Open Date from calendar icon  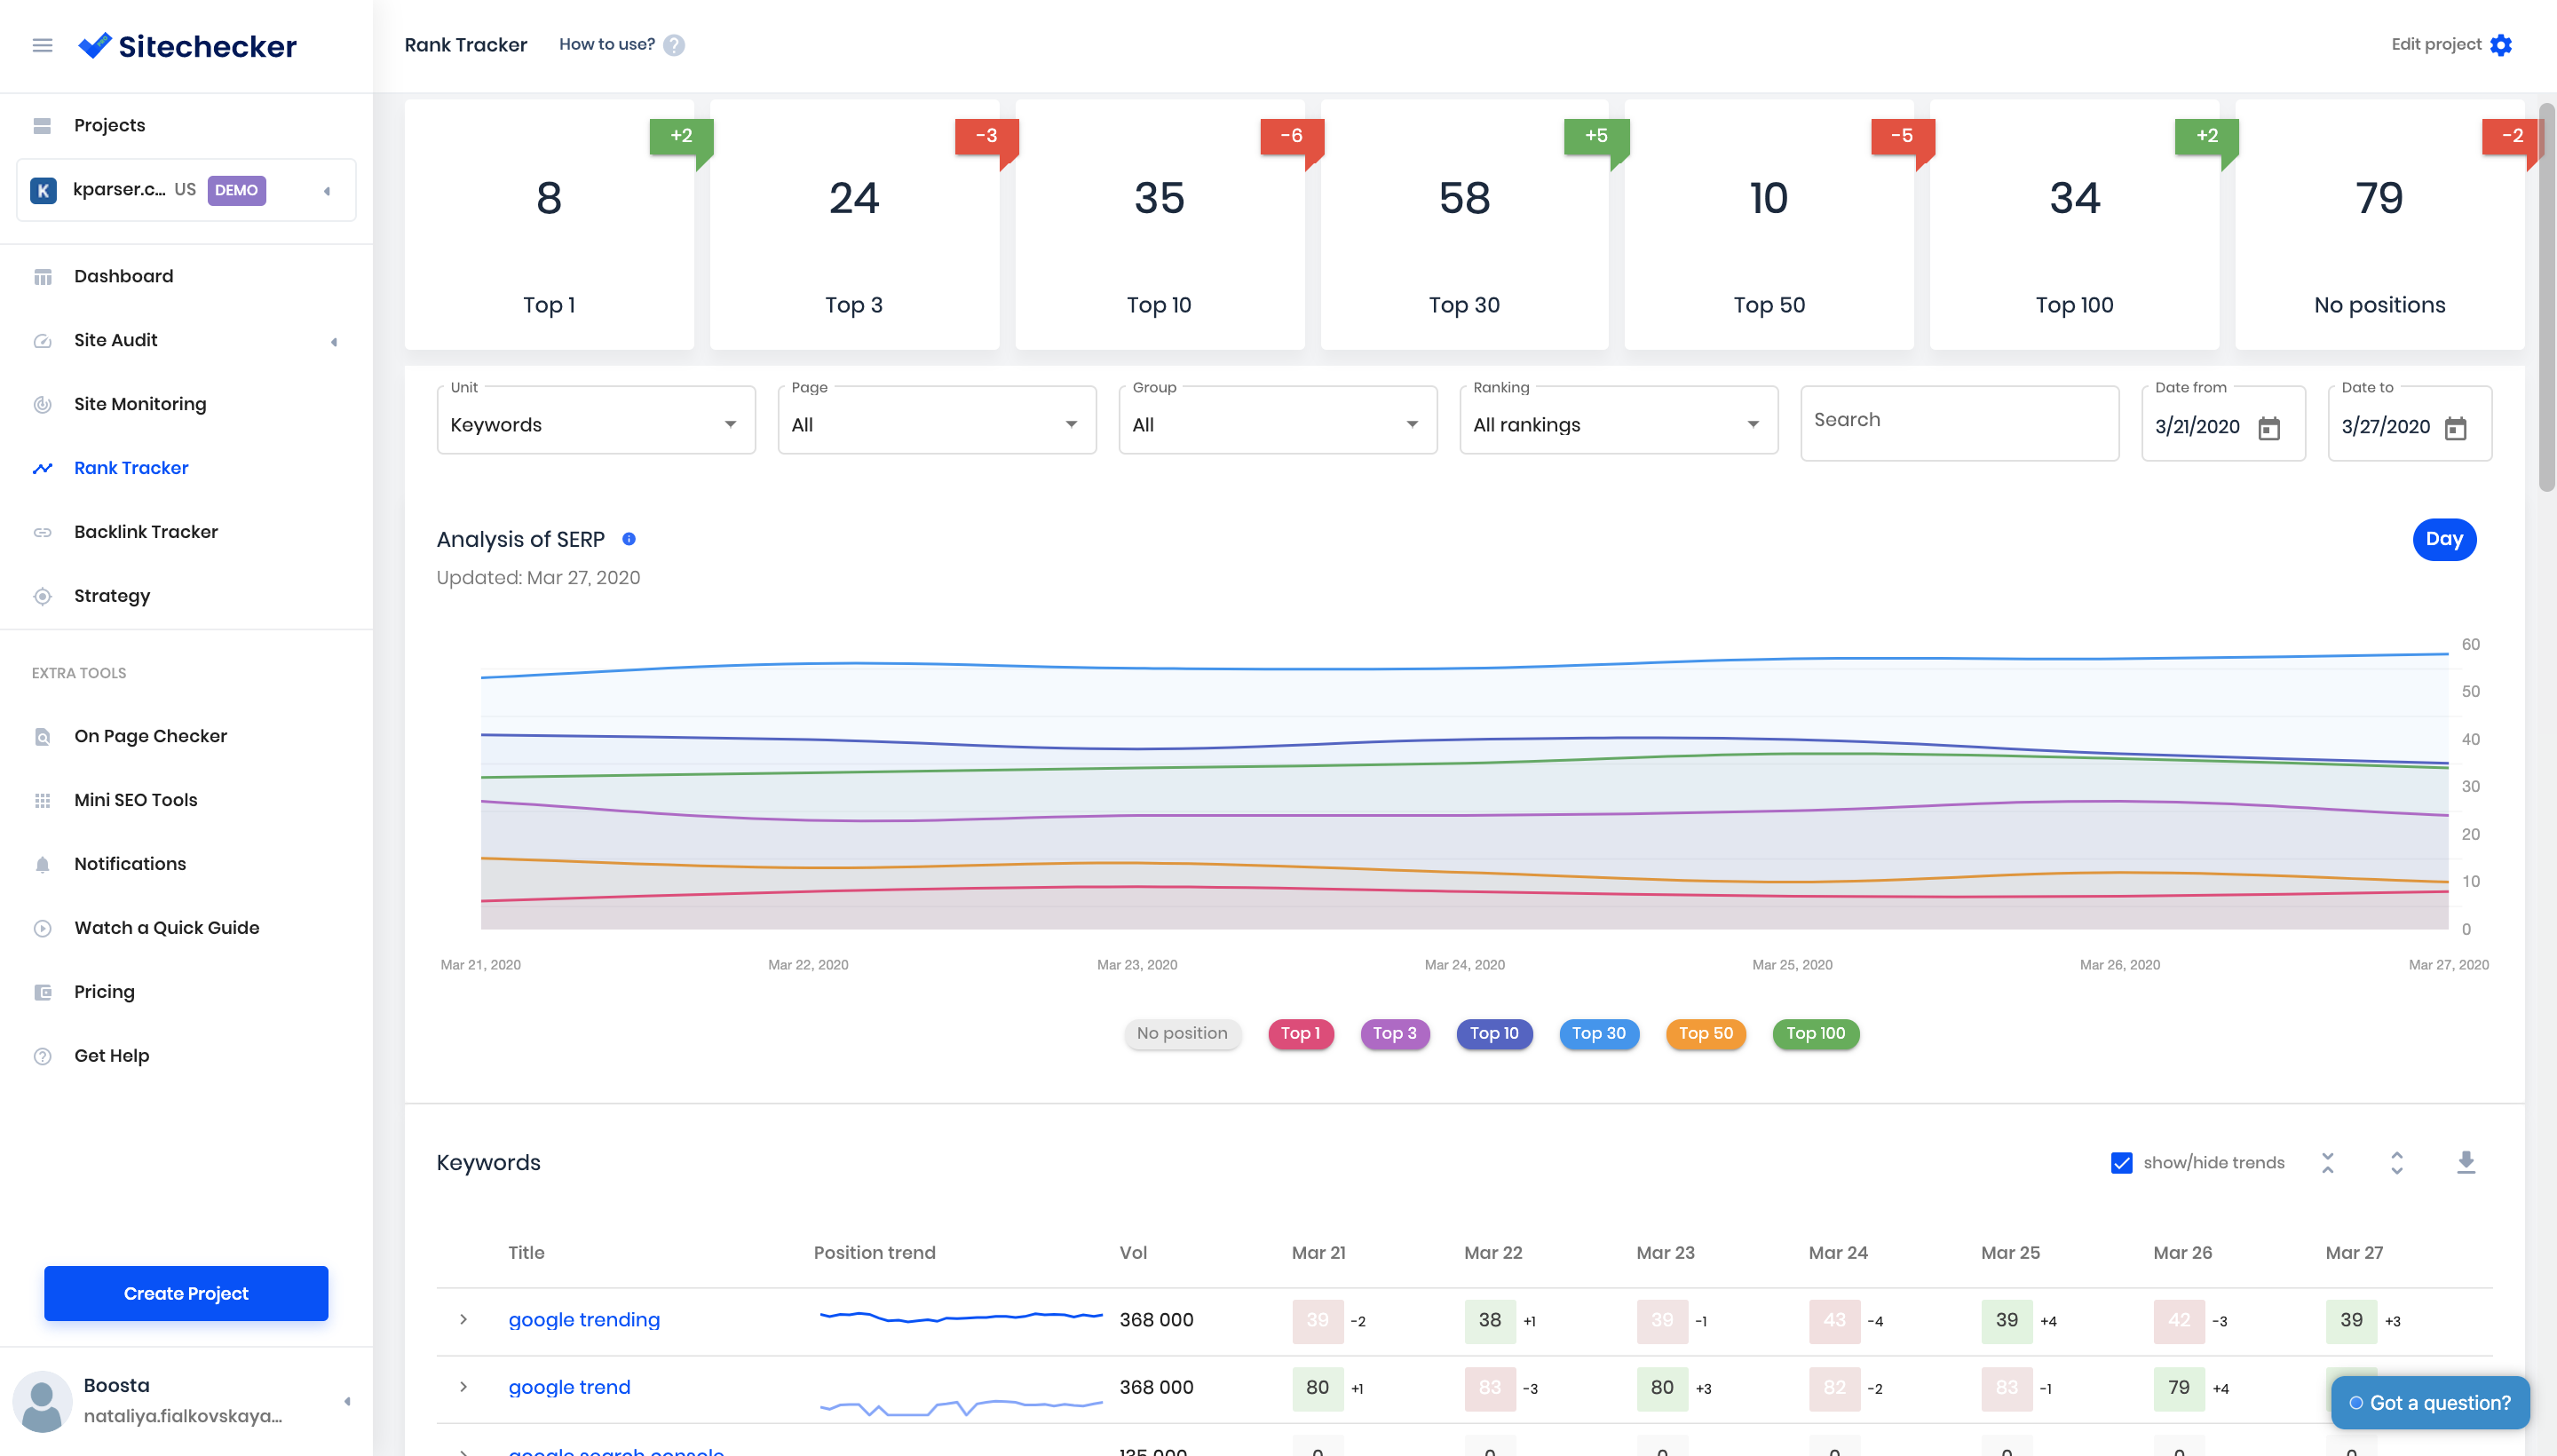click(2269, 428)
